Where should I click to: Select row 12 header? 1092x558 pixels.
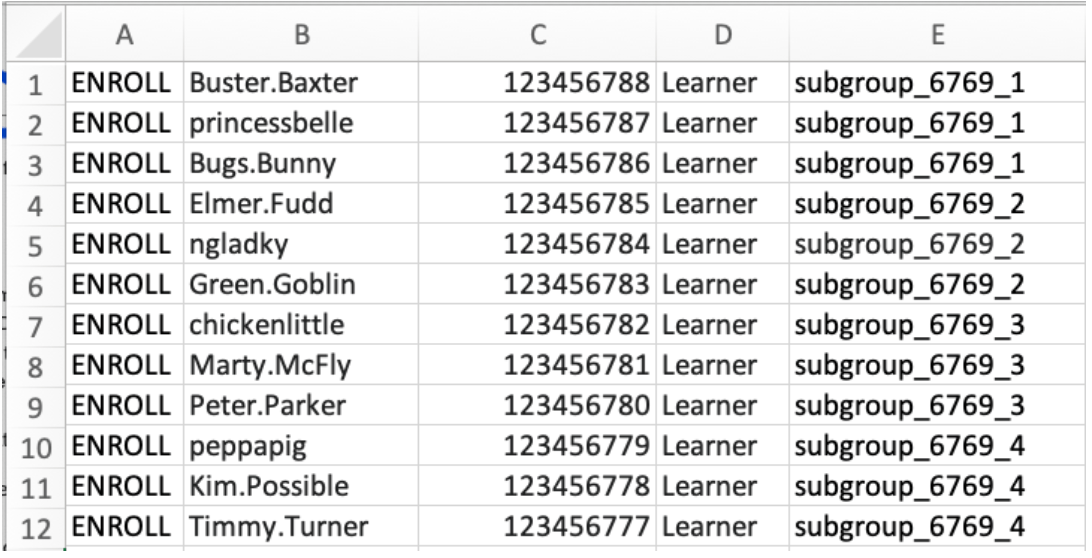coord(36,527)
